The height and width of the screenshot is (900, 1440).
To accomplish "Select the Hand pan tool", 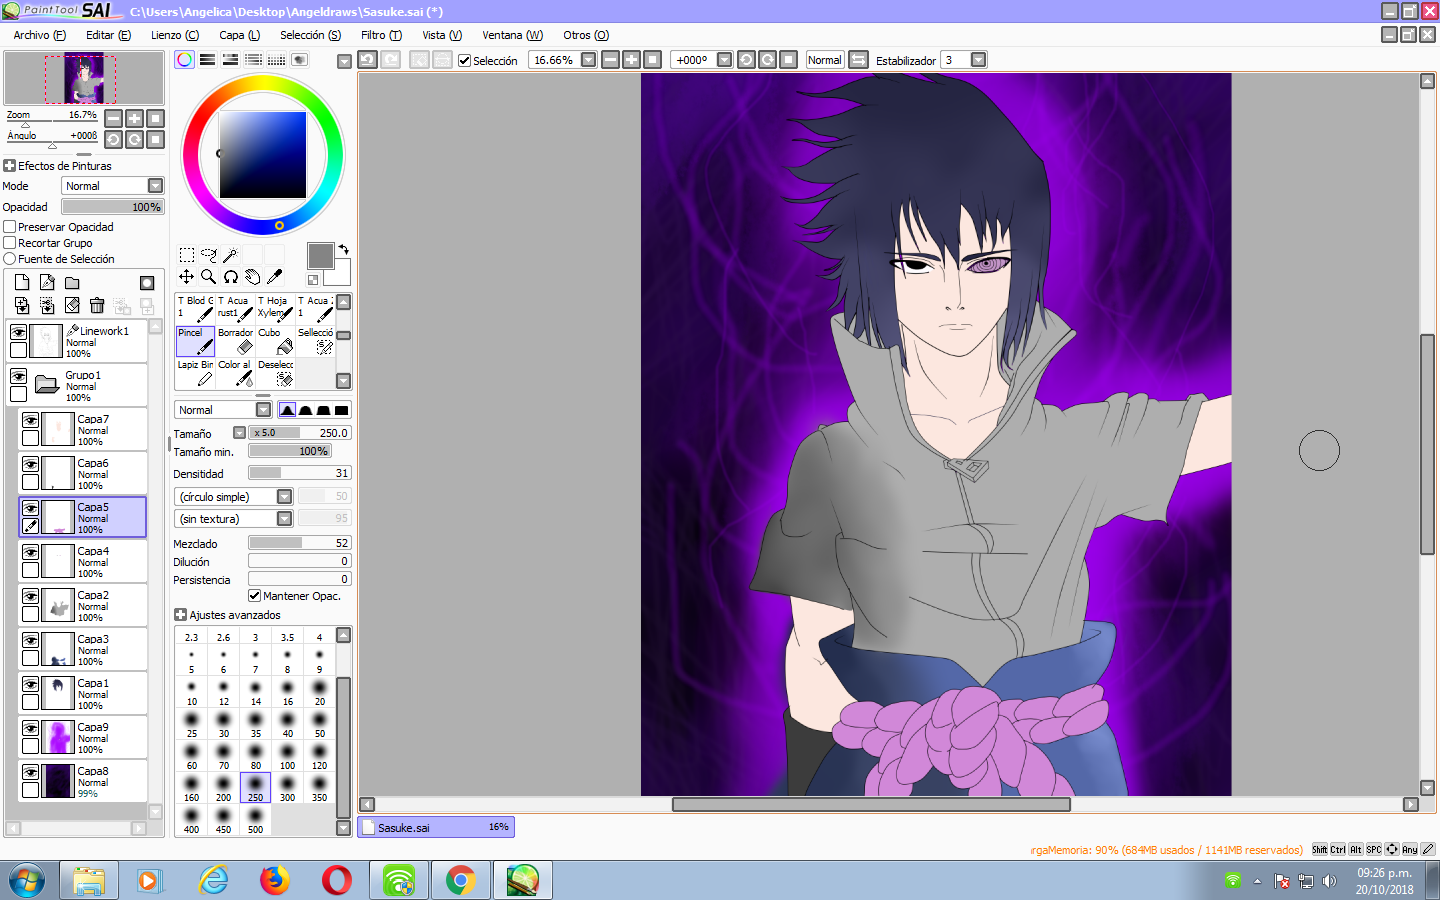I will coord(253,277).
